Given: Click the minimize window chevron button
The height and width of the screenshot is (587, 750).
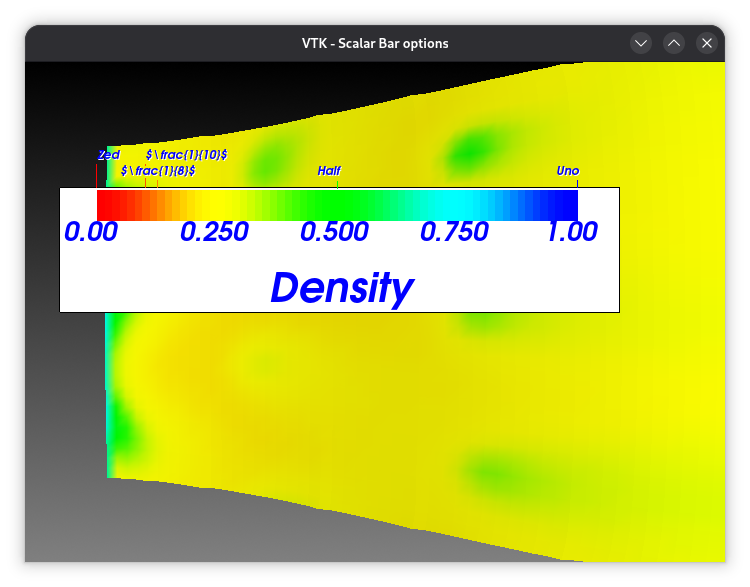Looking at the screenshot, I should tap(641, 43).
